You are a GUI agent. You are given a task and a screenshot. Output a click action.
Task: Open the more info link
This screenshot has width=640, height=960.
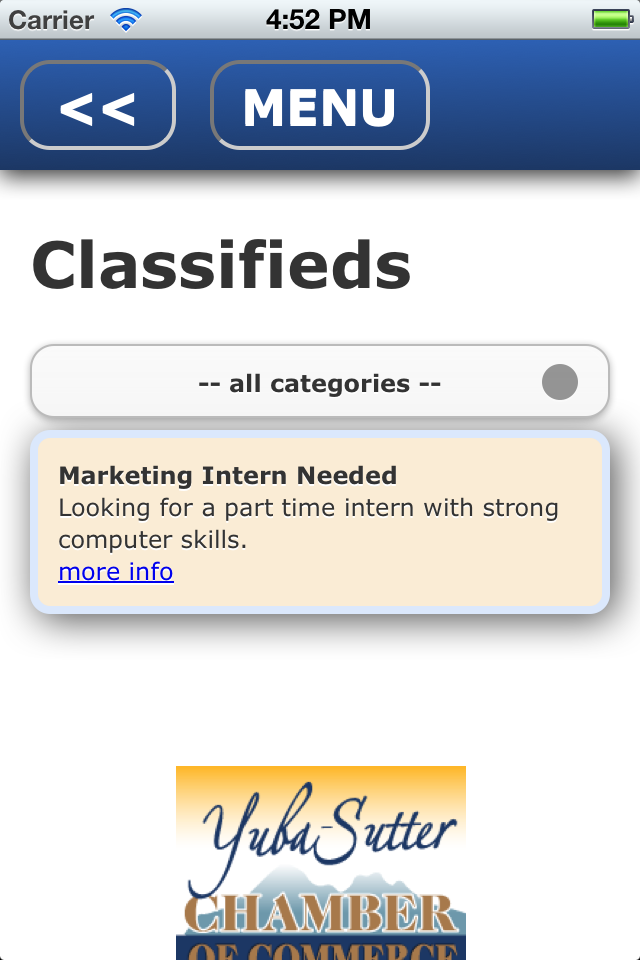(x=116, y=572)
